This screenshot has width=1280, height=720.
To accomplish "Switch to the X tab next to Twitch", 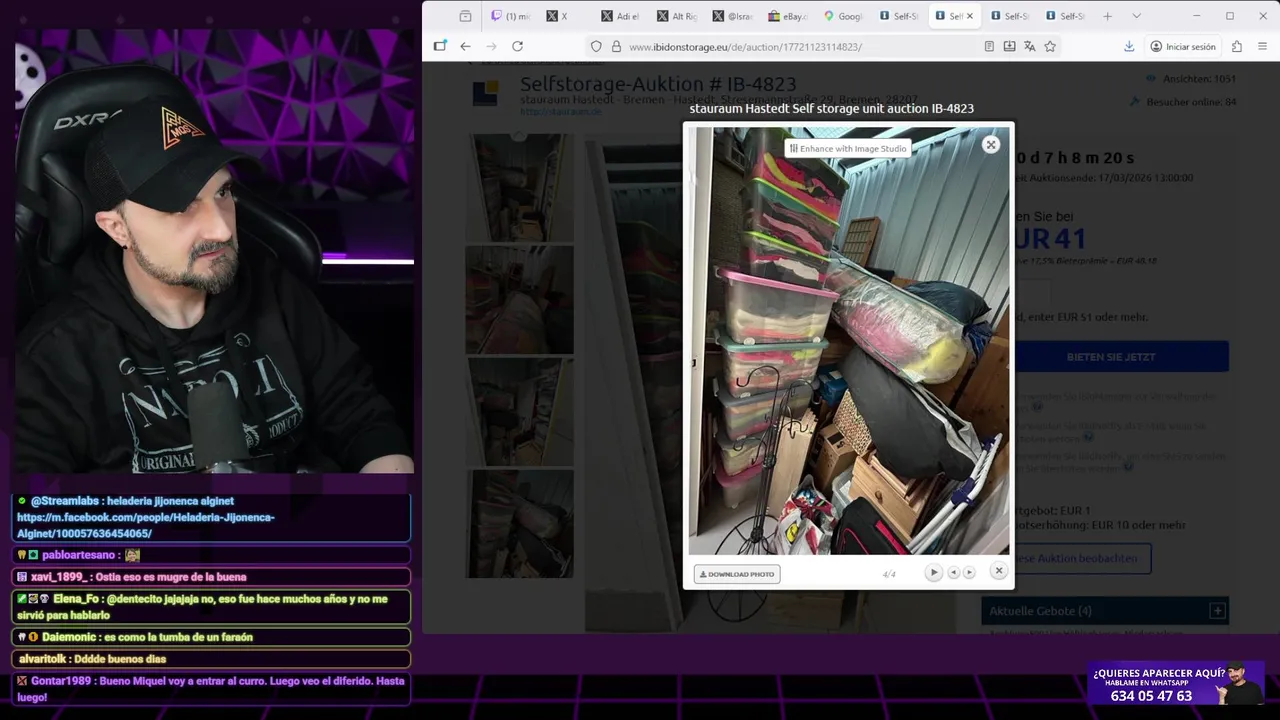I will pos(565,16).
